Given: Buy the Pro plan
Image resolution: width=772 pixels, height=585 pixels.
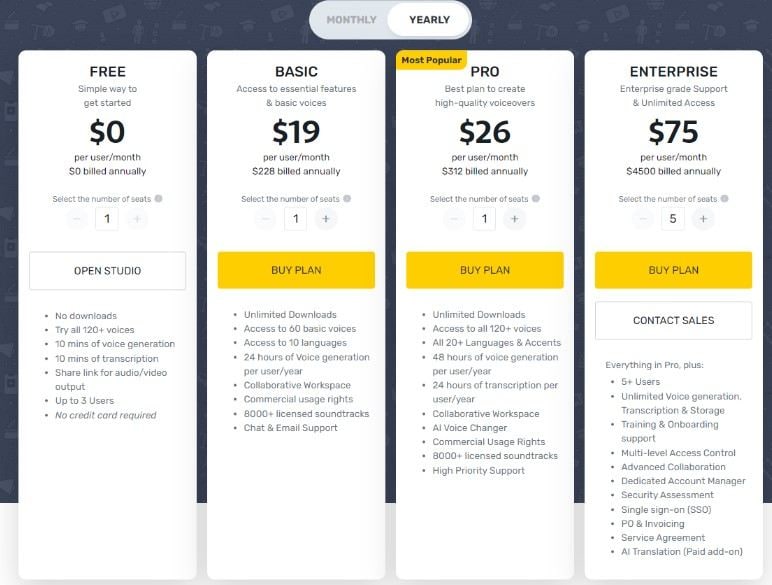Looking at the screenshot, I should 485,270.
